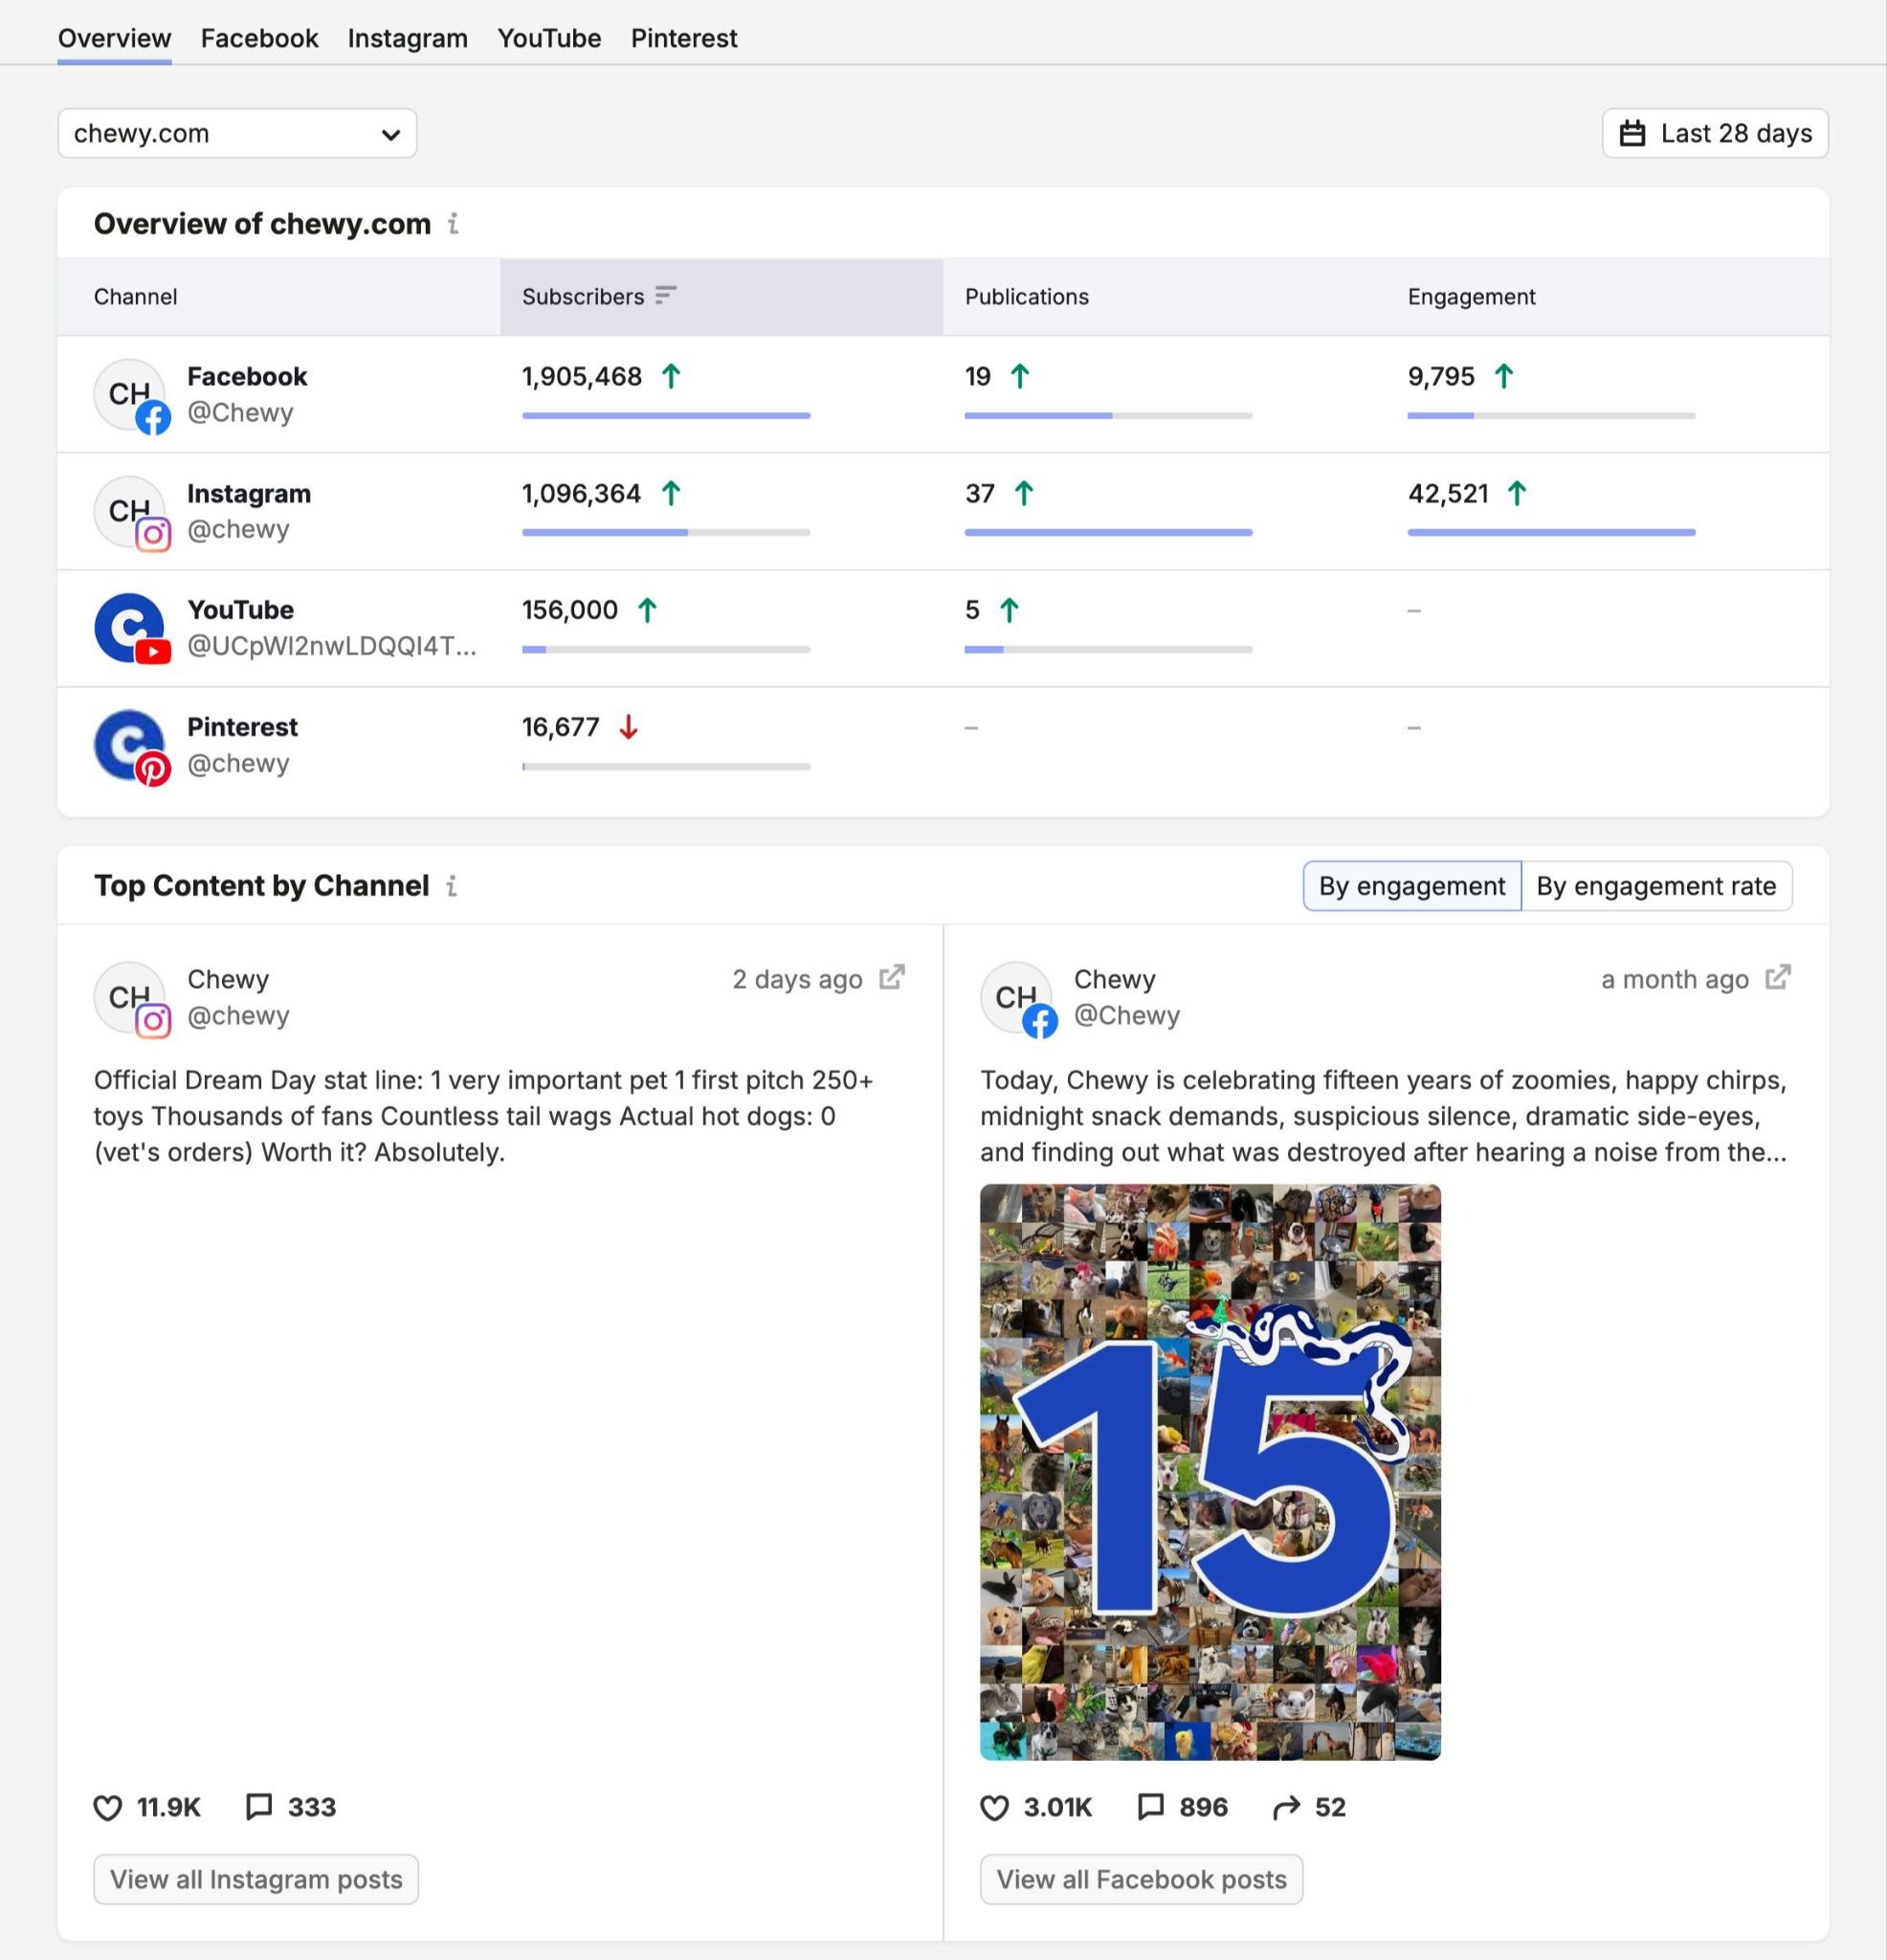The image size is (1887, 1960).
Task: Click Instagram engagement value 42,521
Action: pyautogui.click(x=1448, y=493)
